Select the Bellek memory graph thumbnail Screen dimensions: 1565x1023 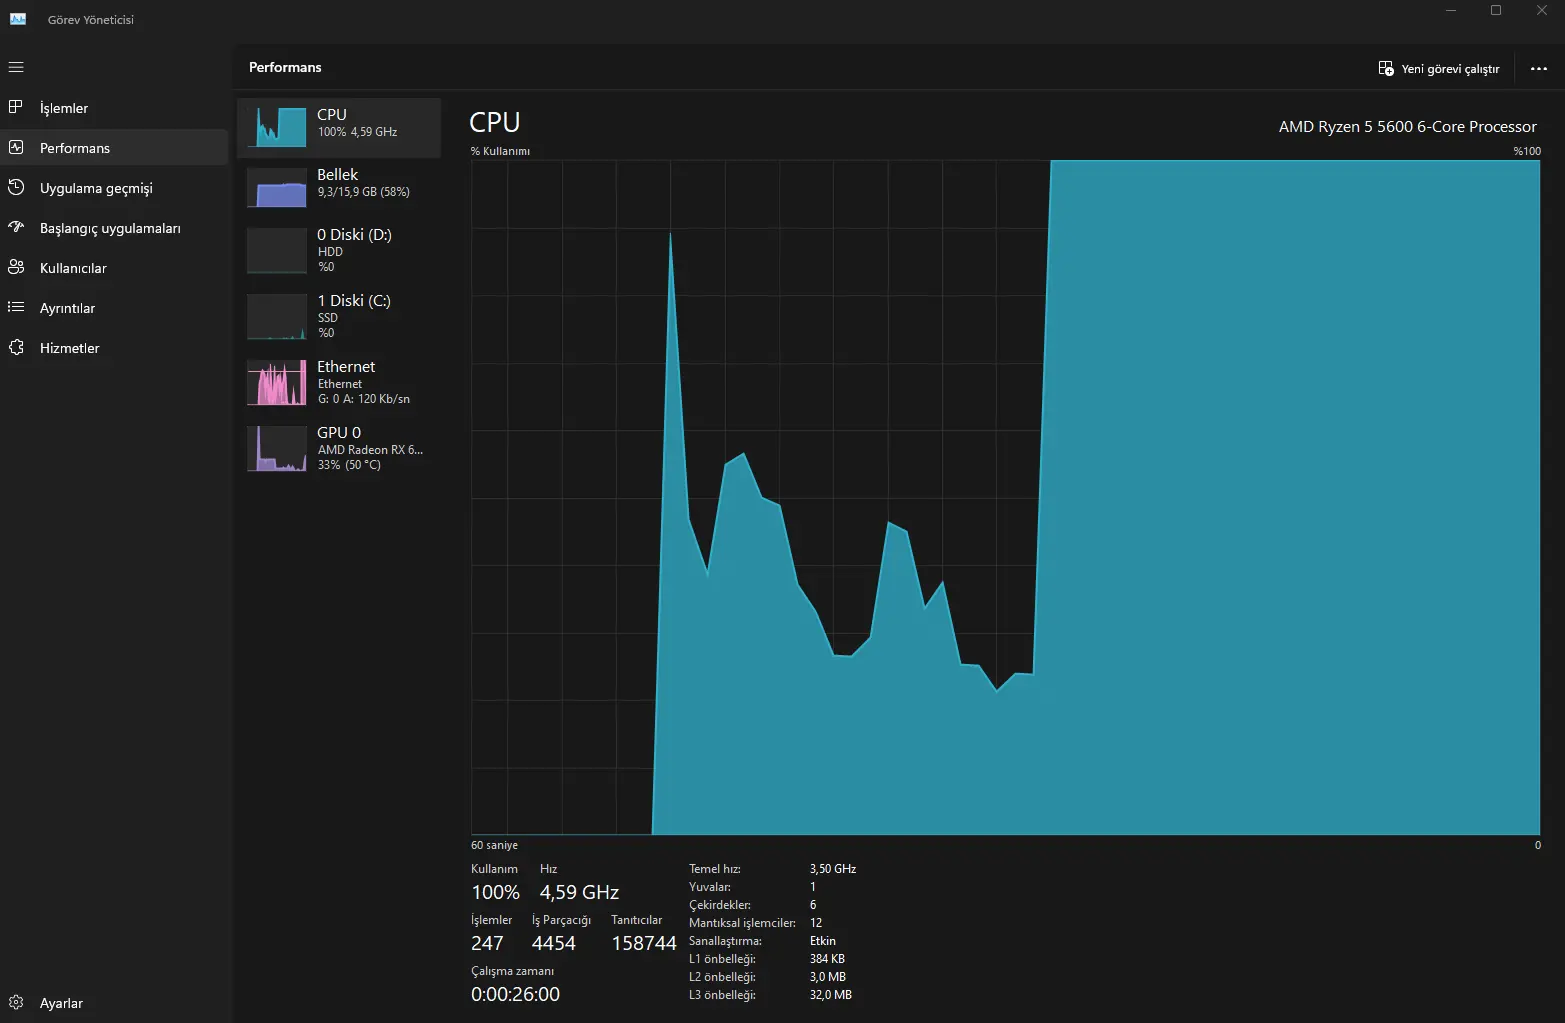coord(277,187)
